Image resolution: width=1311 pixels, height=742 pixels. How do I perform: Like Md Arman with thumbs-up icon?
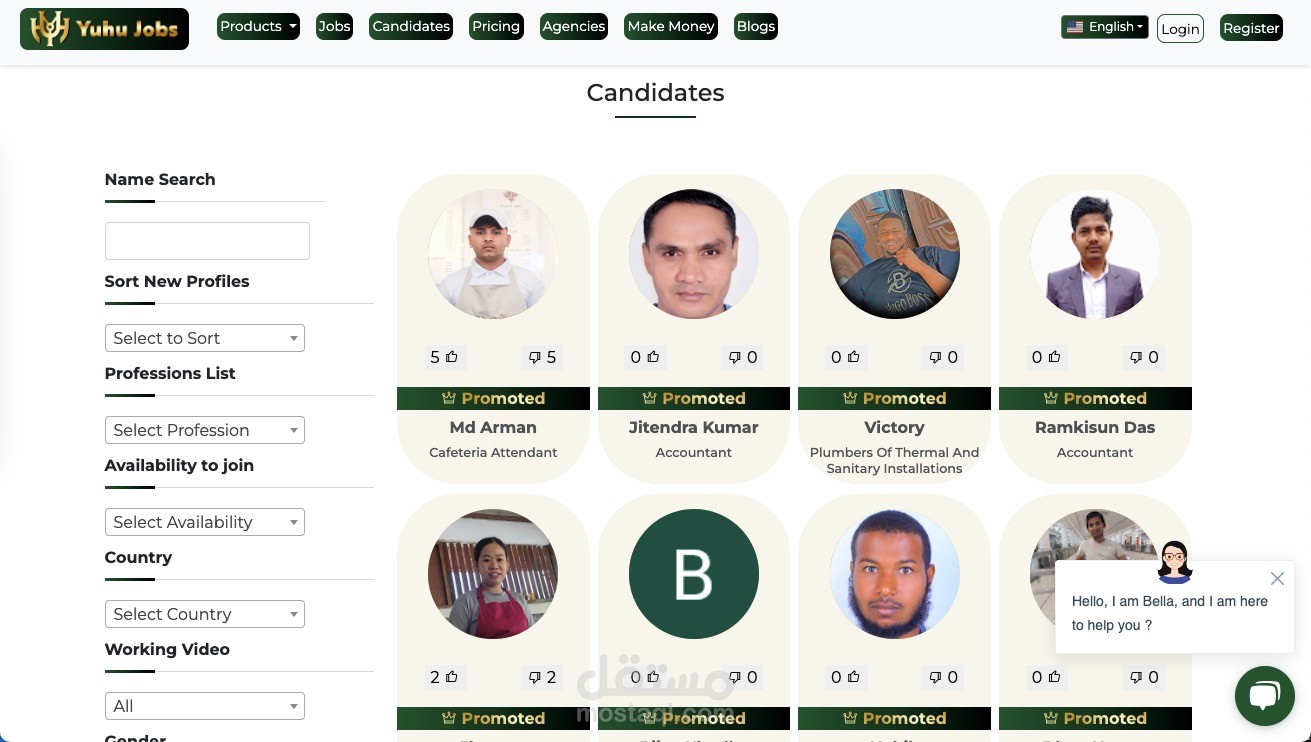point(451,357)
